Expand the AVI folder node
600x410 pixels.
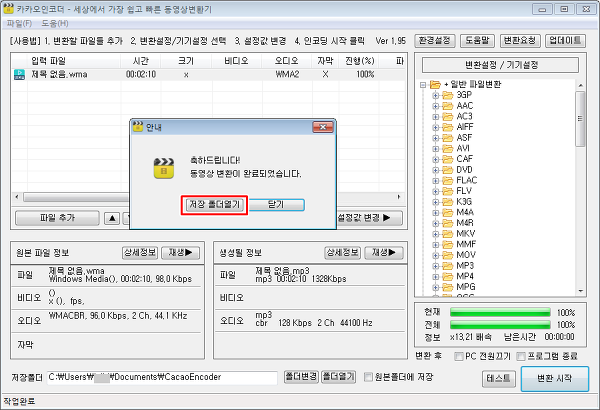435,149
